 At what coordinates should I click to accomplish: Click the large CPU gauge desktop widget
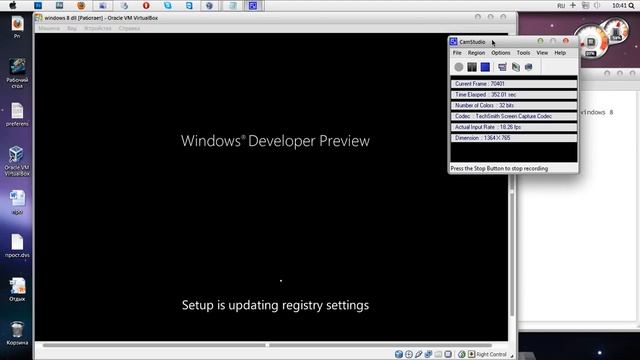tap(591, 42)
